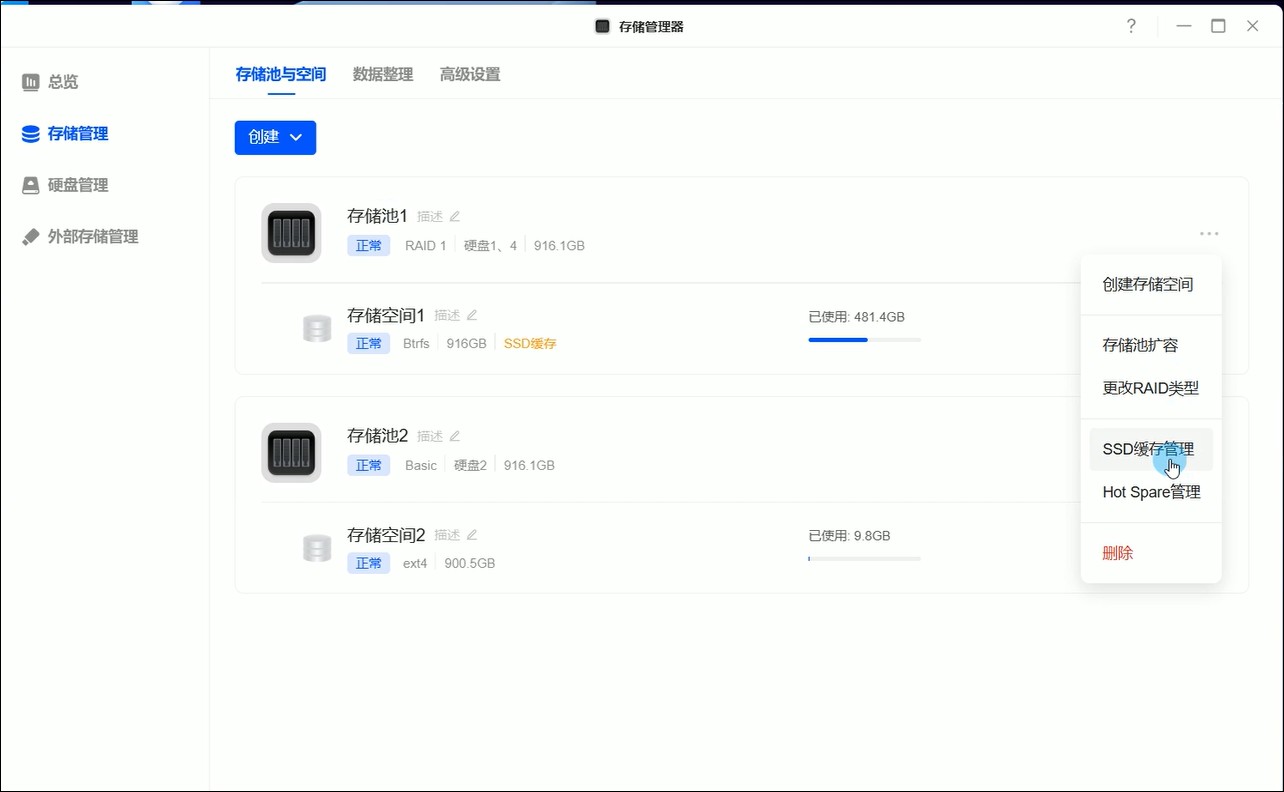Screen dimensions: 1284x792
Task: Click the 存储空间1 volume disk icon
Action: 317,328
